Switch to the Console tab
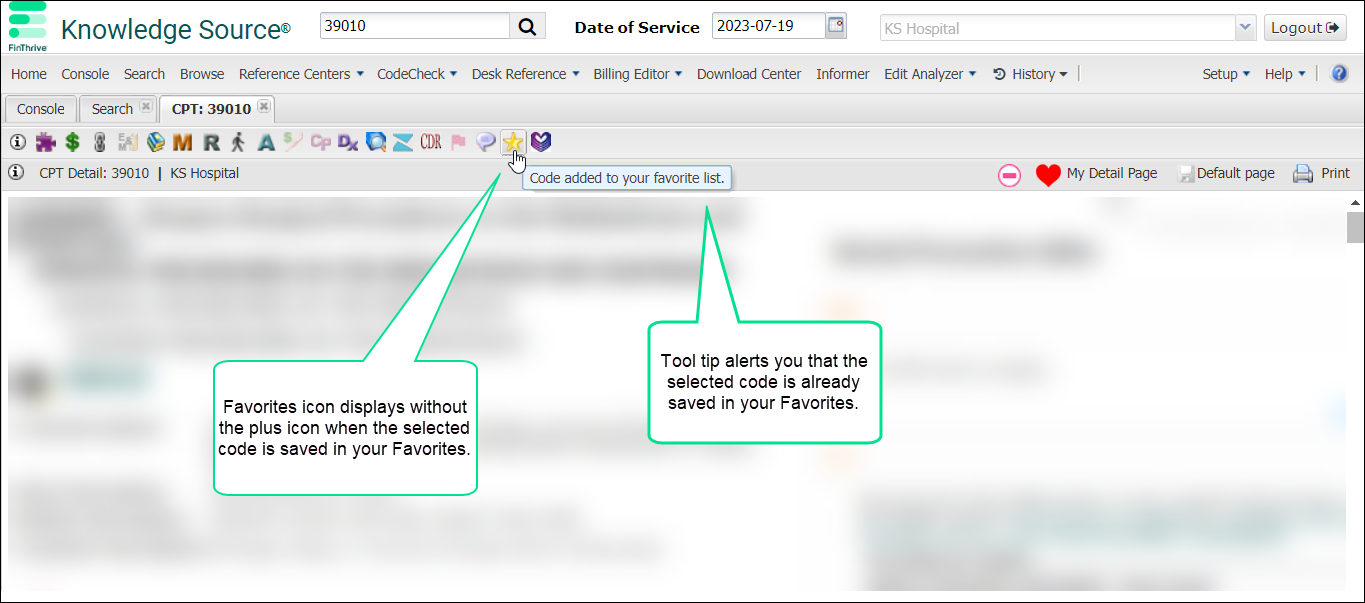Screen dimensions: 1365x603 point(41,109)
